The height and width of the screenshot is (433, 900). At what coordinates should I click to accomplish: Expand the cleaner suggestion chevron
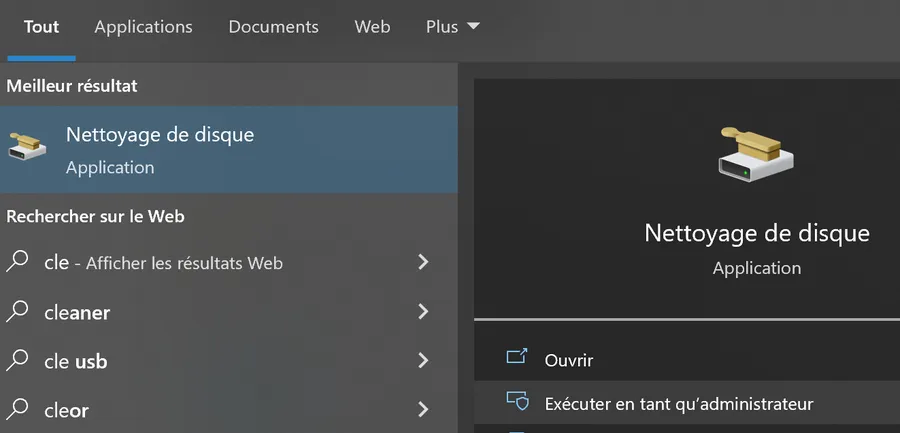(423, 311)
